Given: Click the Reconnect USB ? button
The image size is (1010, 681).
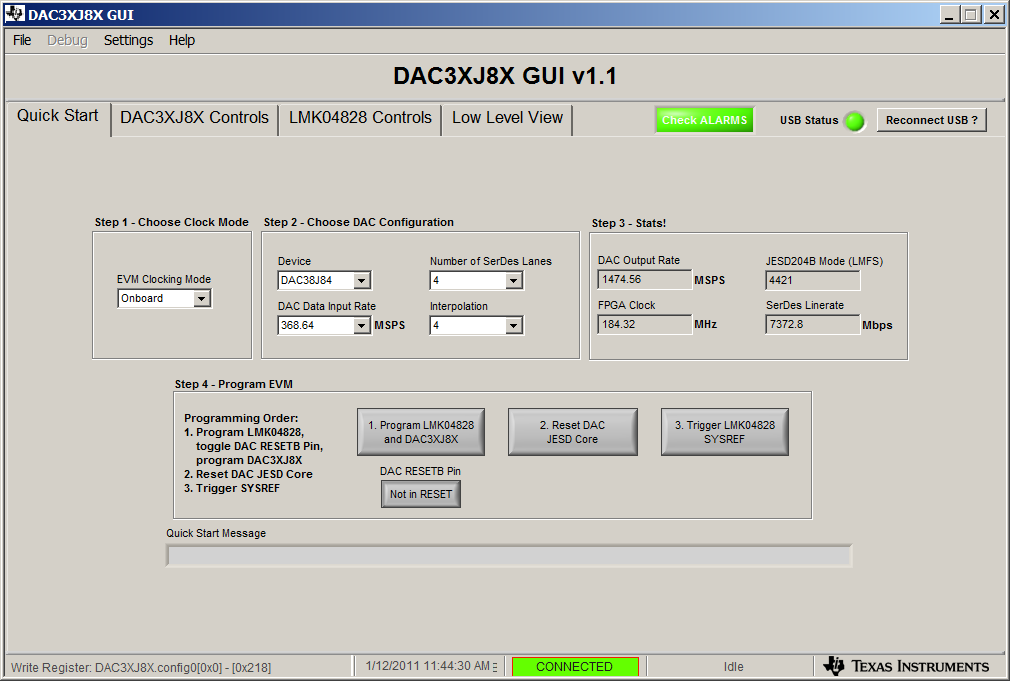Looking at the screenshot, I should 931,120.
